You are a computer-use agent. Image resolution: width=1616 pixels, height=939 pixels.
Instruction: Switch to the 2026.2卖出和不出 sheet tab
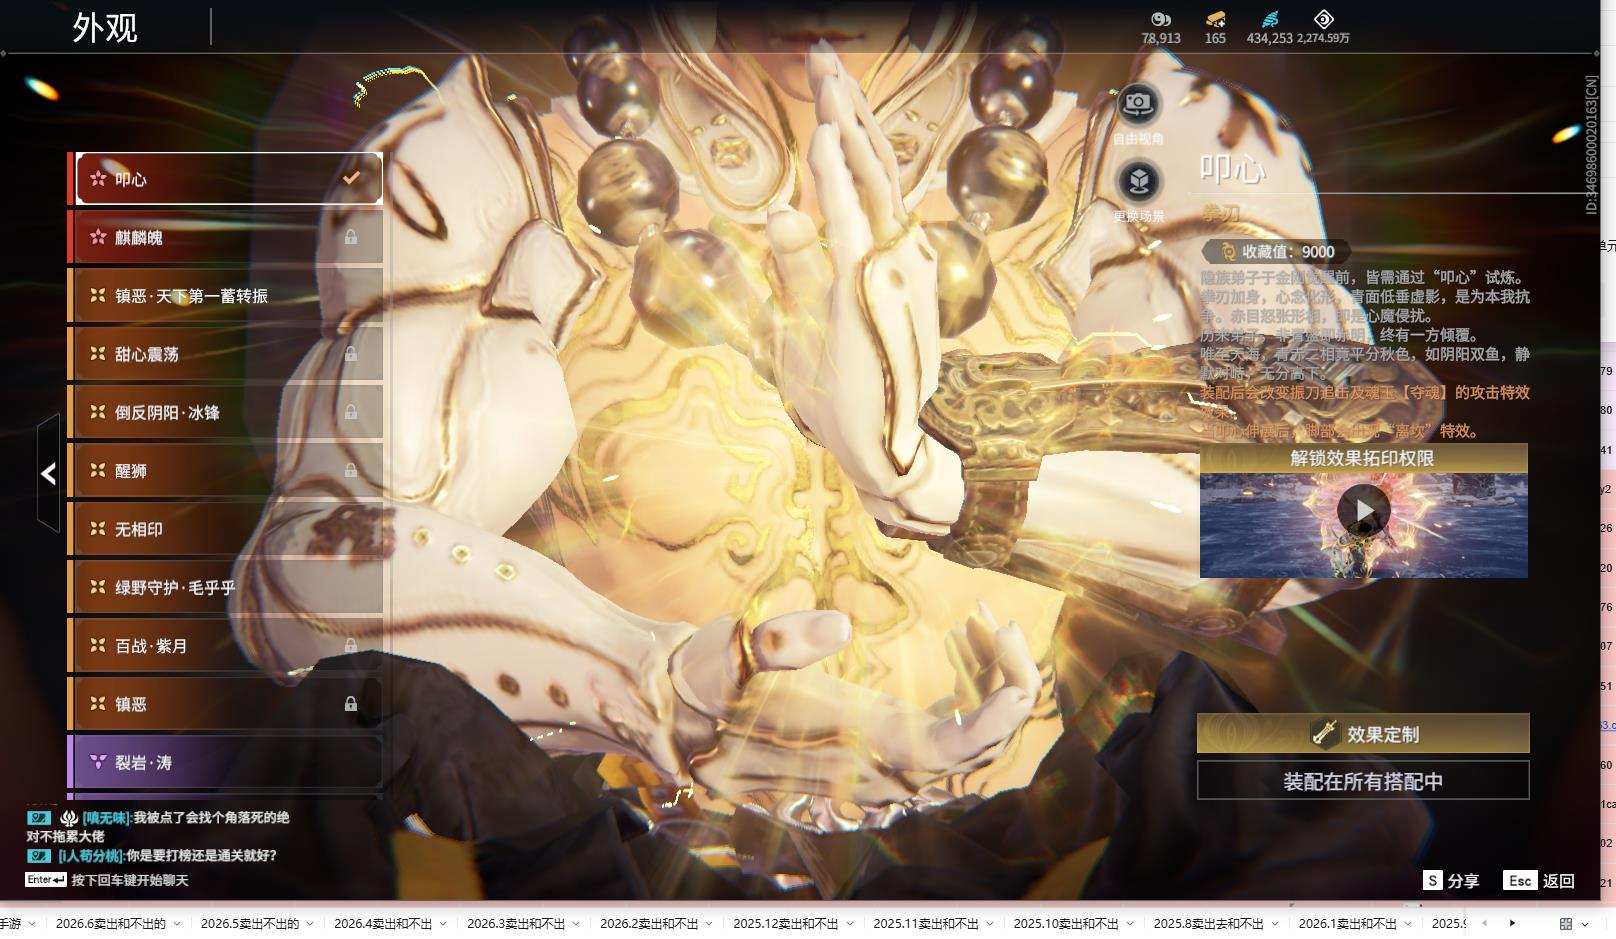pyautogui.click(x=649, y=924)
